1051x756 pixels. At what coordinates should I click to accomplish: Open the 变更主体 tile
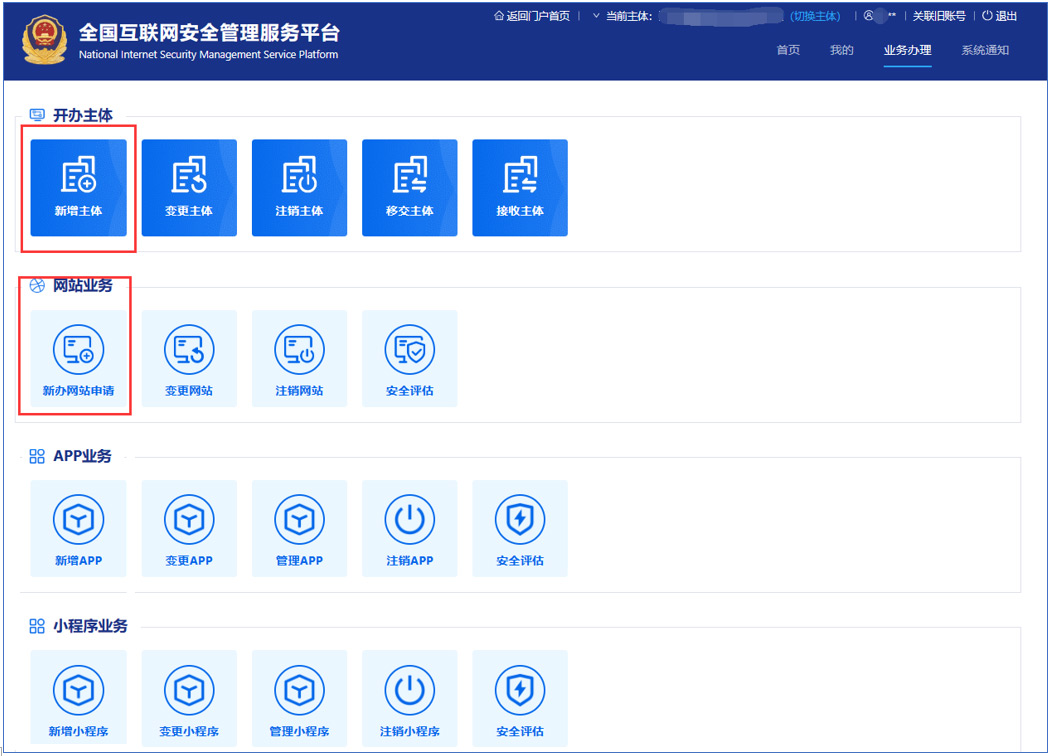189,187
